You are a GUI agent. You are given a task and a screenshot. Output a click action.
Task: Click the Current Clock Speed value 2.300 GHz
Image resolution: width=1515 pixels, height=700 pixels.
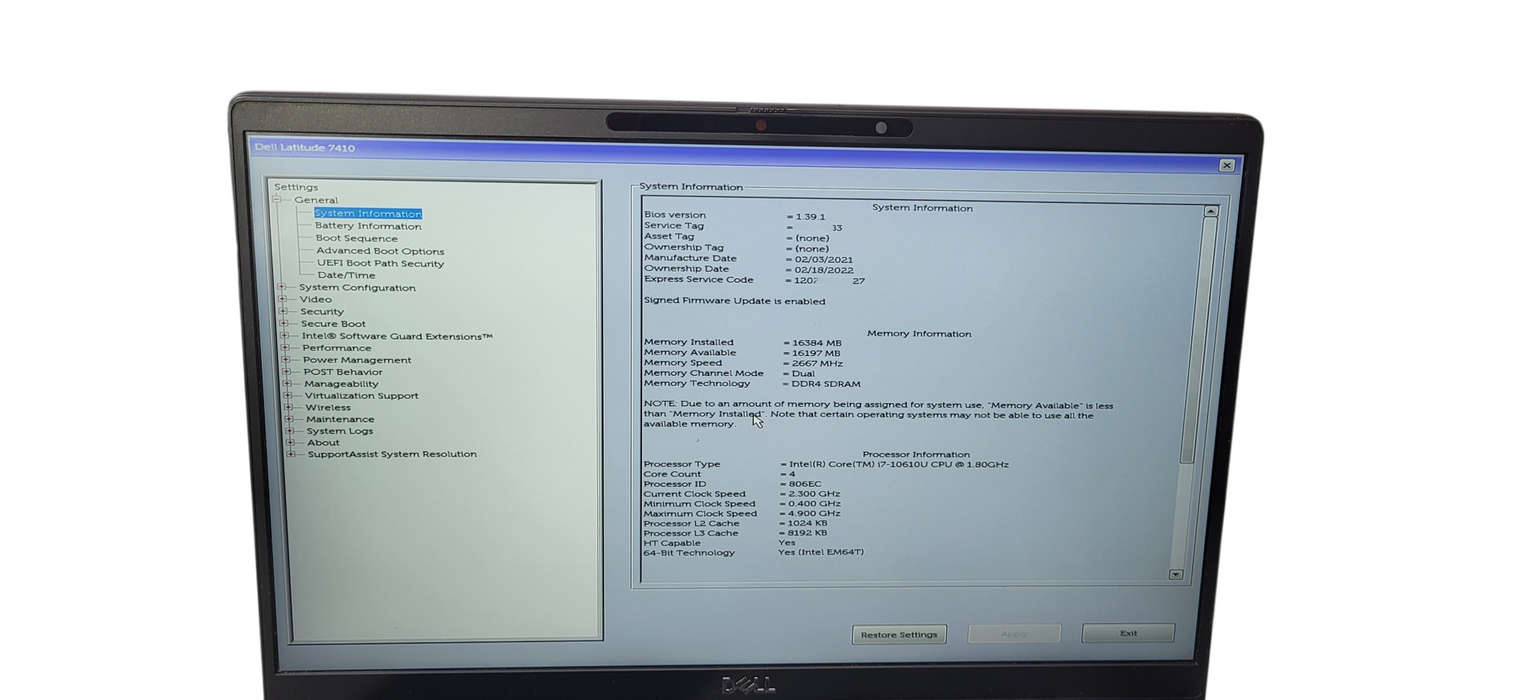pos(814,494)
